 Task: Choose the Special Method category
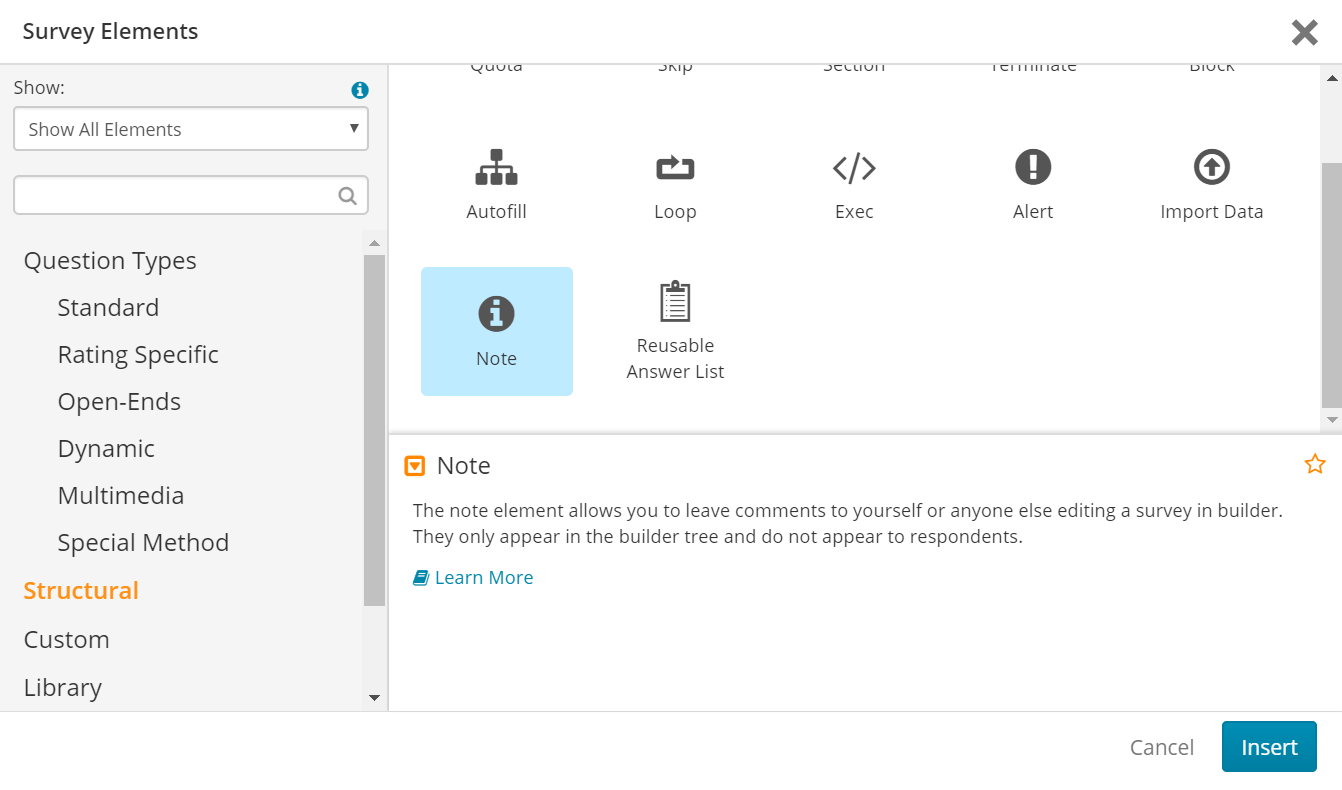143,542
